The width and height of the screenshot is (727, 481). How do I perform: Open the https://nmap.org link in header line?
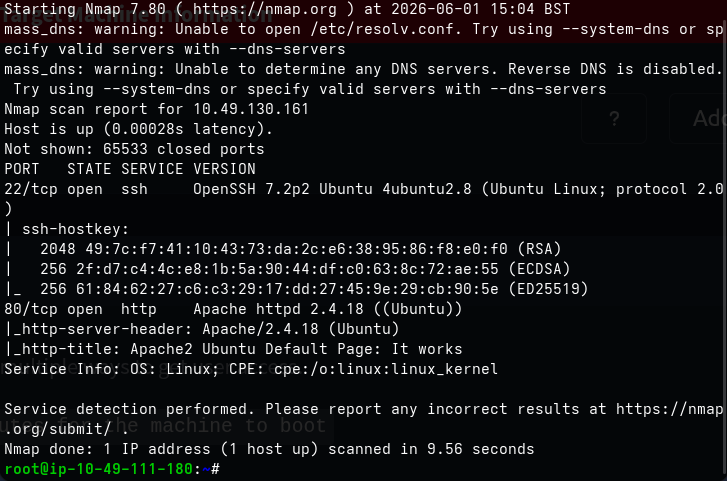tap(264, 9)
